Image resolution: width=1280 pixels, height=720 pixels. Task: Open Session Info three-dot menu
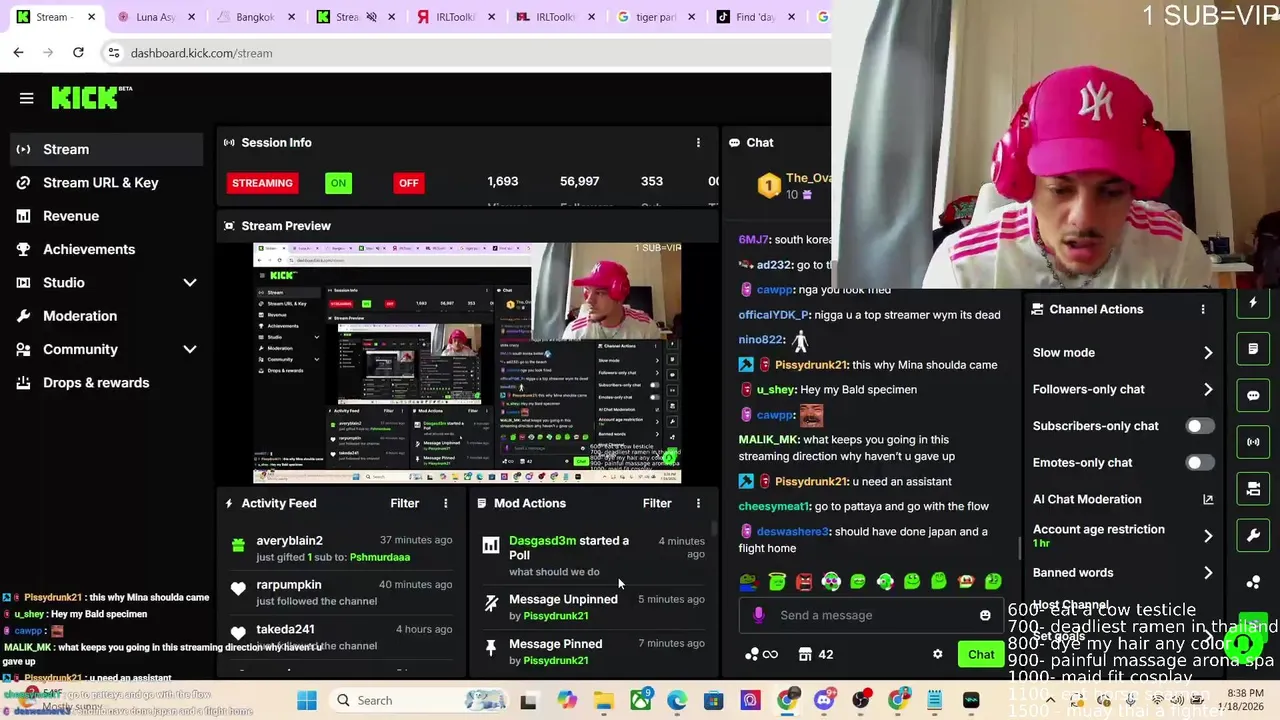tap(698, 143)
